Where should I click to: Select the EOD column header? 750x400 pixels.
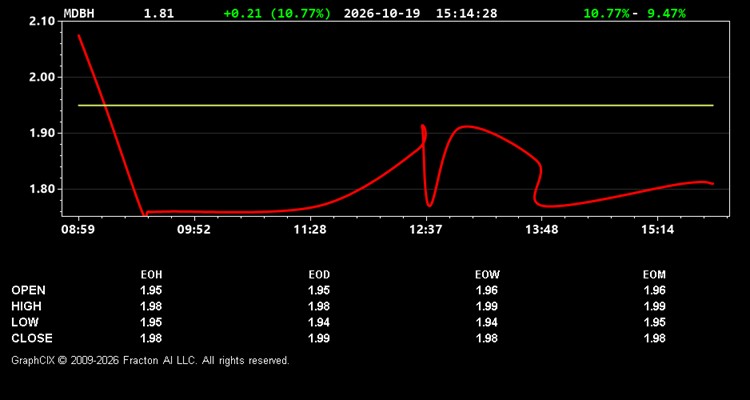pyautogui.click(x=319, y=275)
